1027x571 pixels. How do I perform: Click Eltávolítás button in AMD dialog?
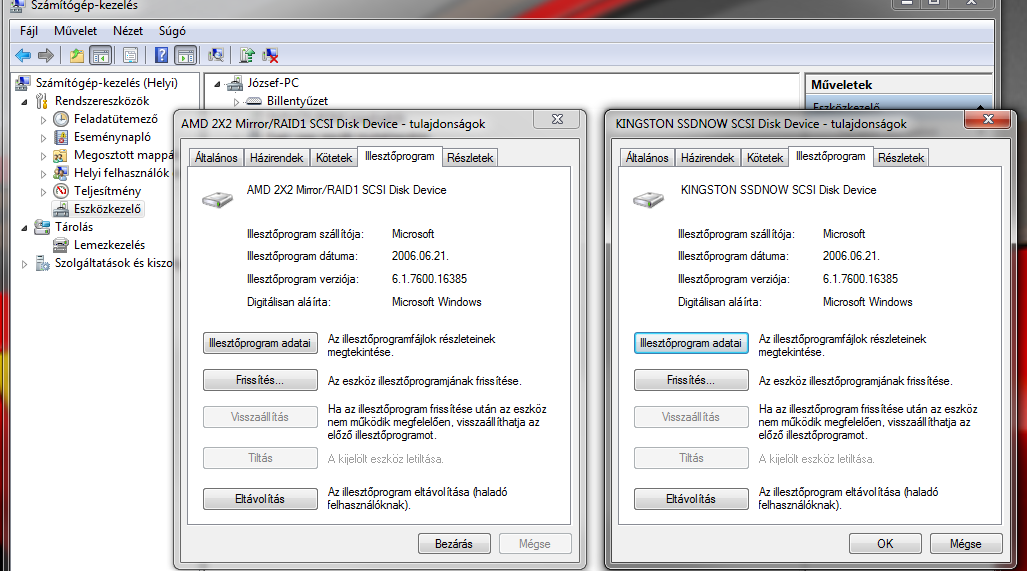click(x=260, y=499)
